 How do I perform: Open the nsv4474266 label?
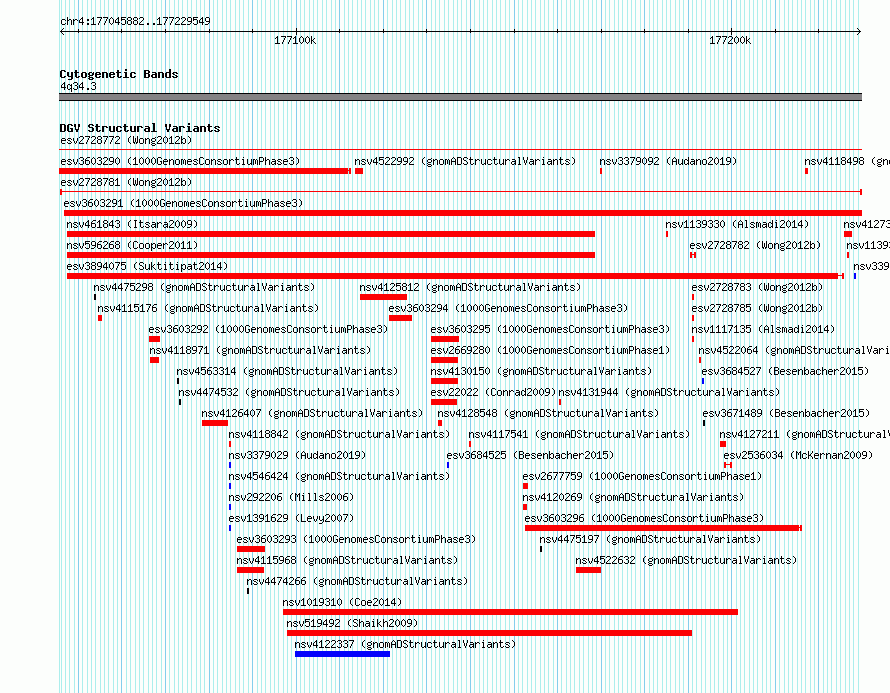click(357, 581)
